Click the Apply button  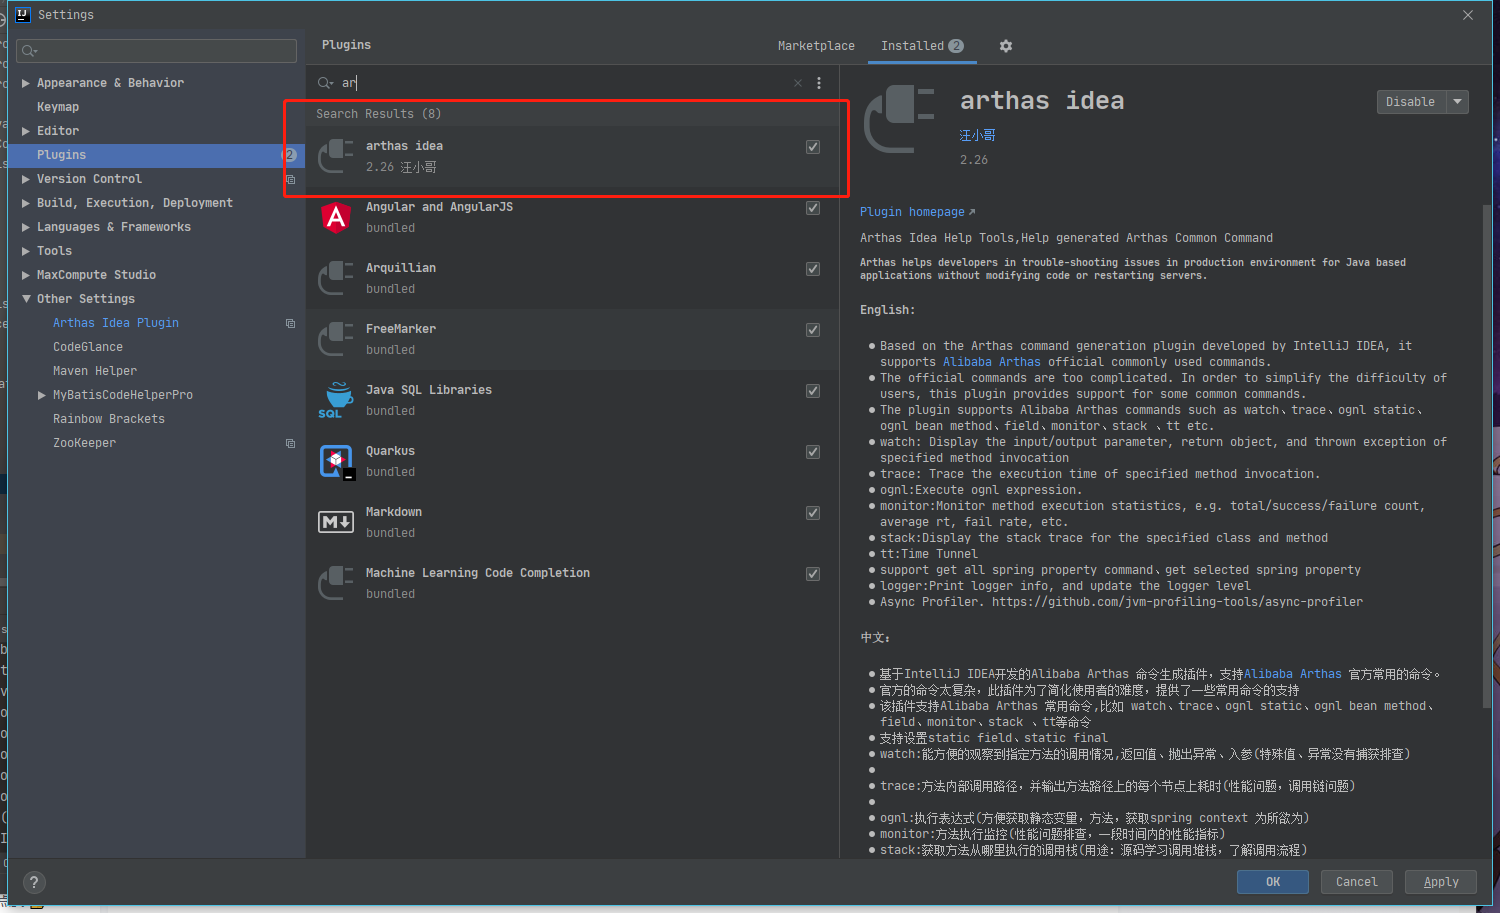tap(1441, 882)
